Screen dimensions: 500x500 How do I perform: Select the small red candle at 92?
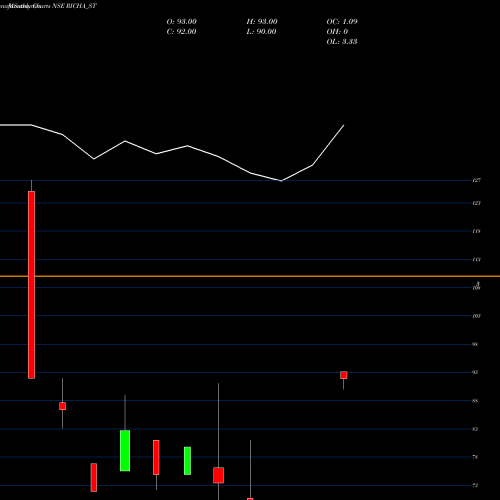pyautogui.click(x=344, y=375)
